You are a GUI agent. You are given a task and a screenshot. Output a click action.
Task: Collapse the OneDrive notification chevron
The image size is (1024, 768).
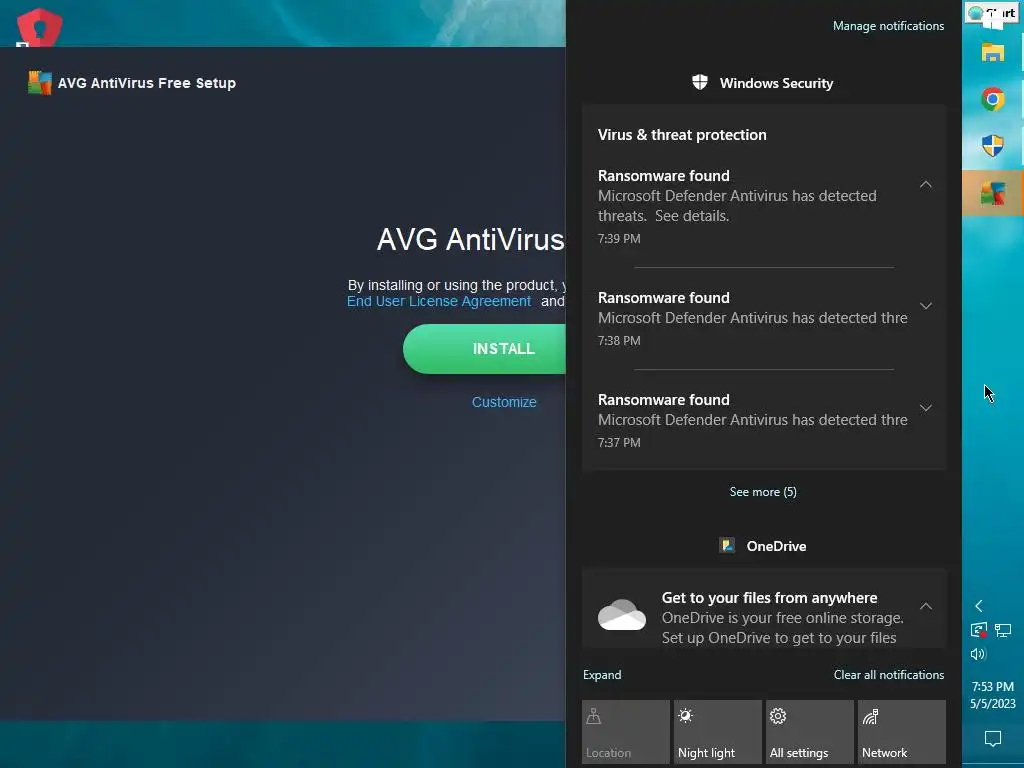click(x=926, y=606)
